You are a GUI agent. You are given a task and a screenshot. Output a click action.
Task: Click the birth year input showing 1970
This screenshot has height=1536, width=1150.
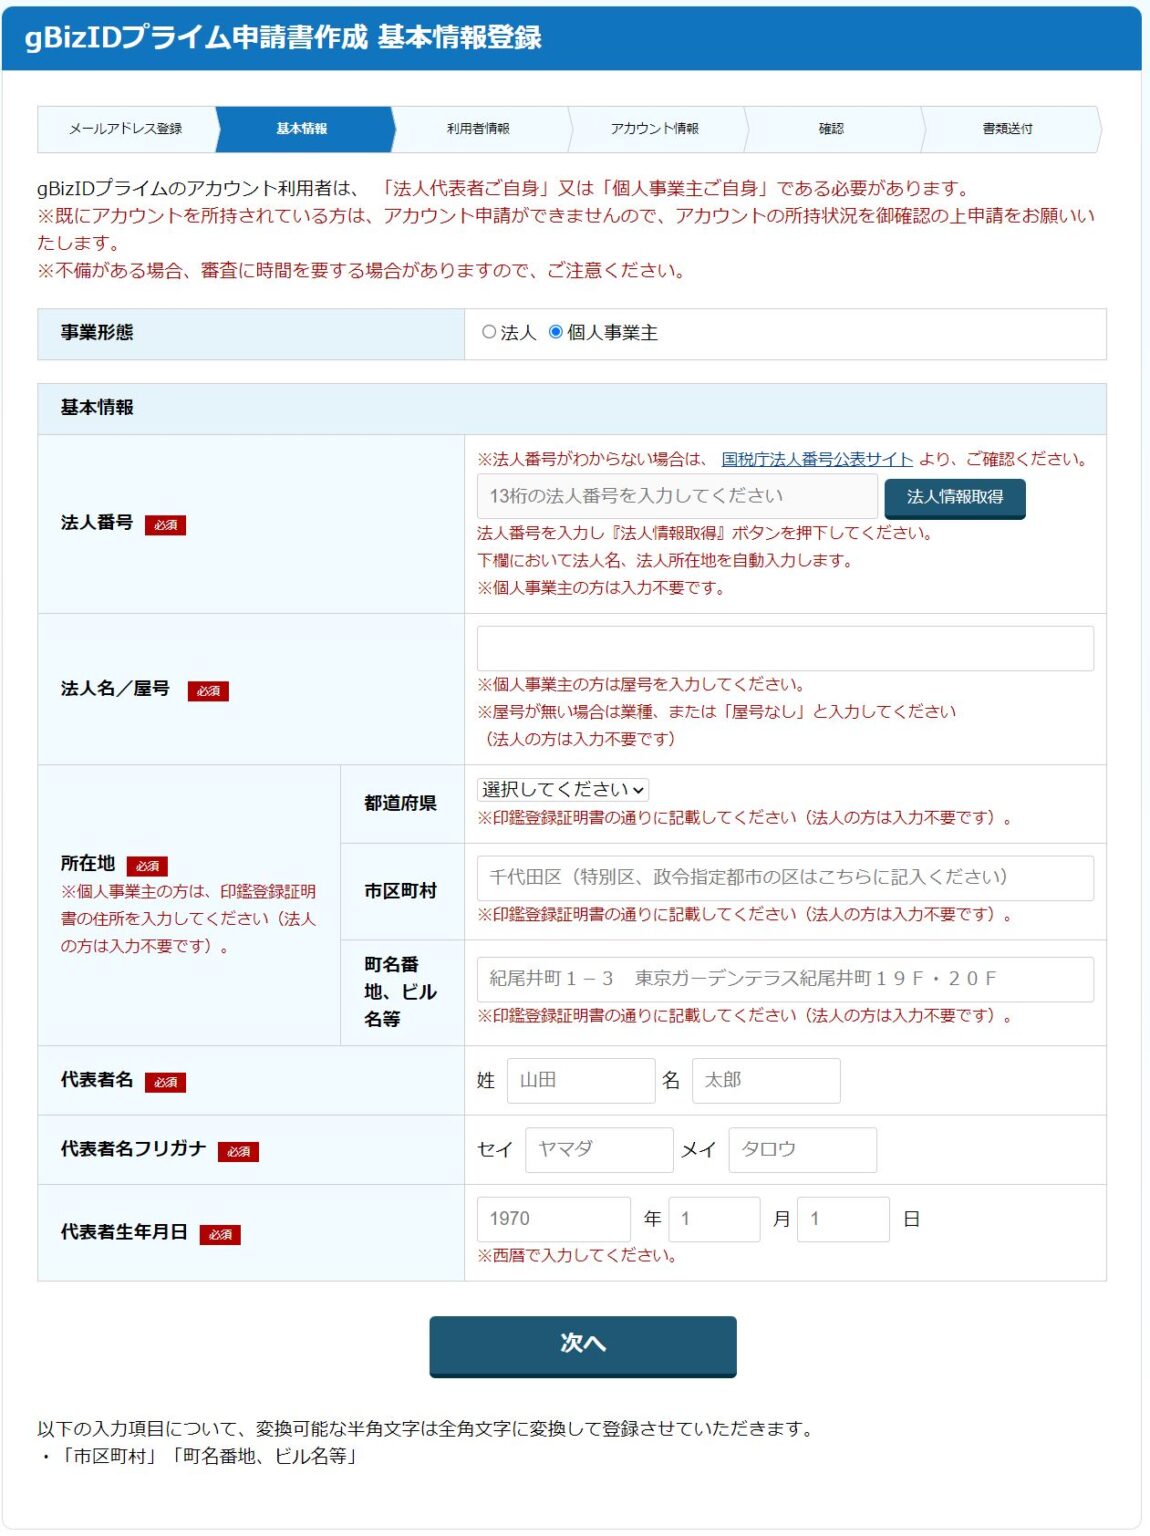[x=552, y=1218]
